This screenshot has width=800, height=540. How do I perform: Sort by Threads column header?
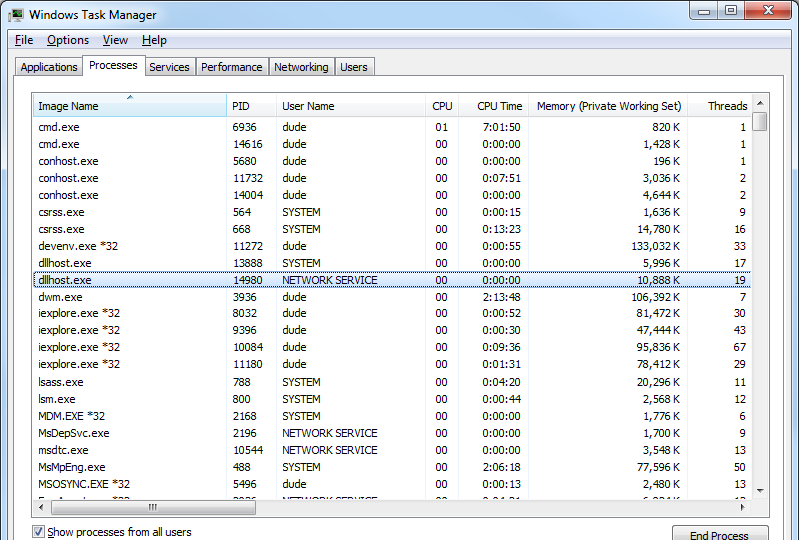(x=719, y=106)
